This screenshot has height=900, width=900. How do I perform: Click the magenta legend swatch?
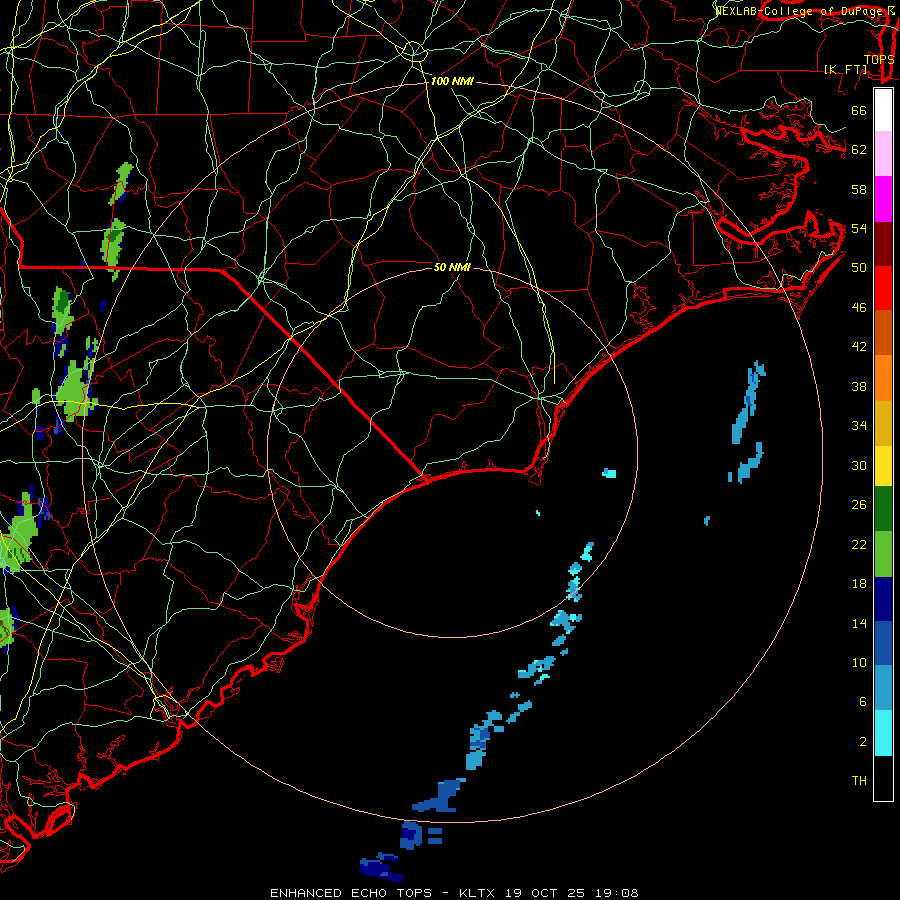coord(883,199)
